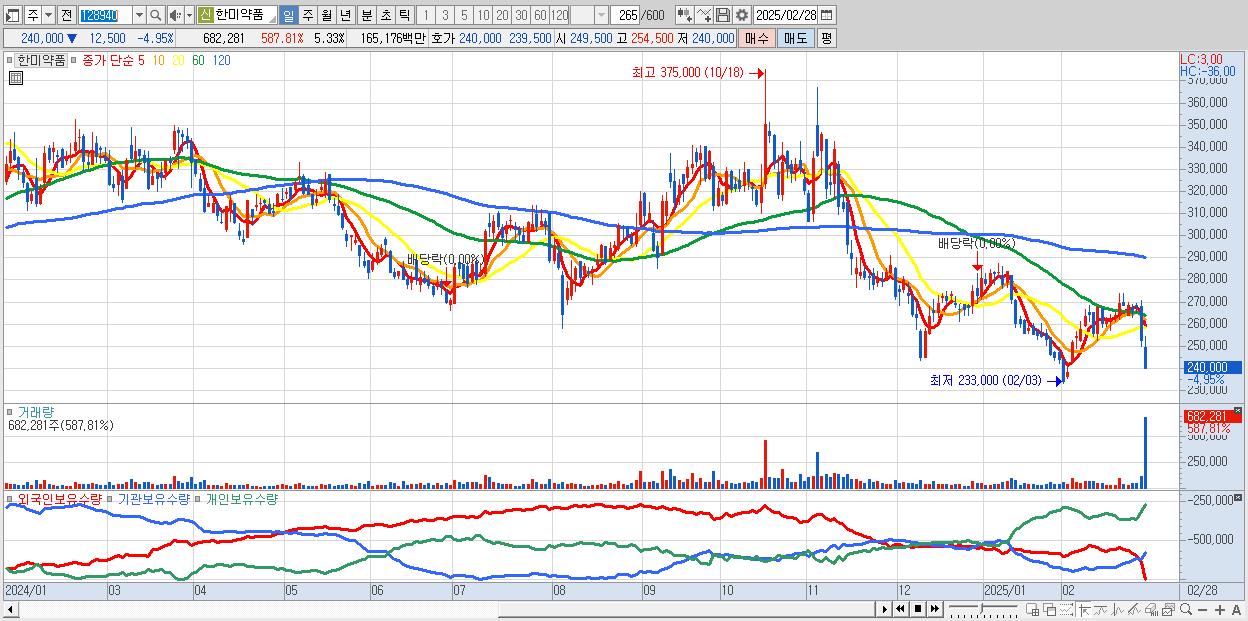
Task: Click the fast-forward button in bottom bar
Action: [x=934, y=609]
